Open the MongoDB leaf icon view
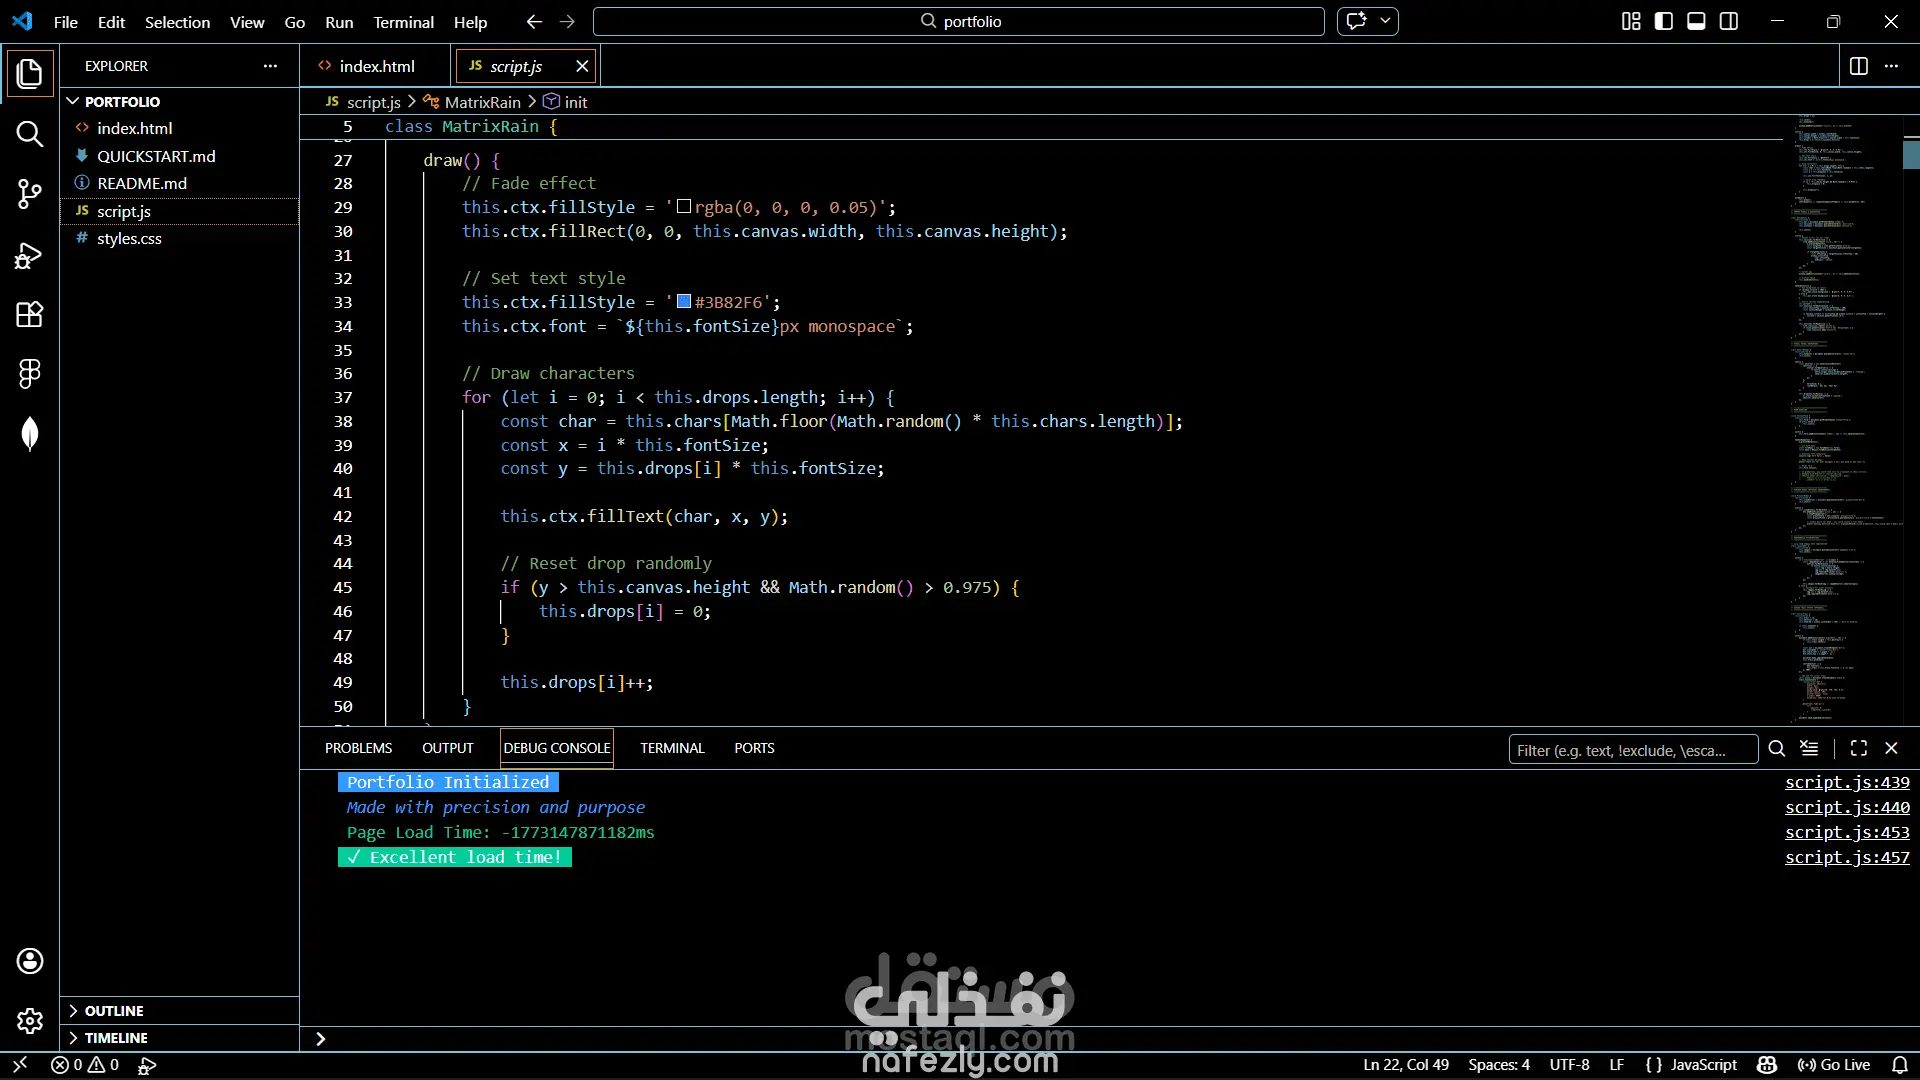This screenshot has width=1920, height=1080. coord(29,434)
